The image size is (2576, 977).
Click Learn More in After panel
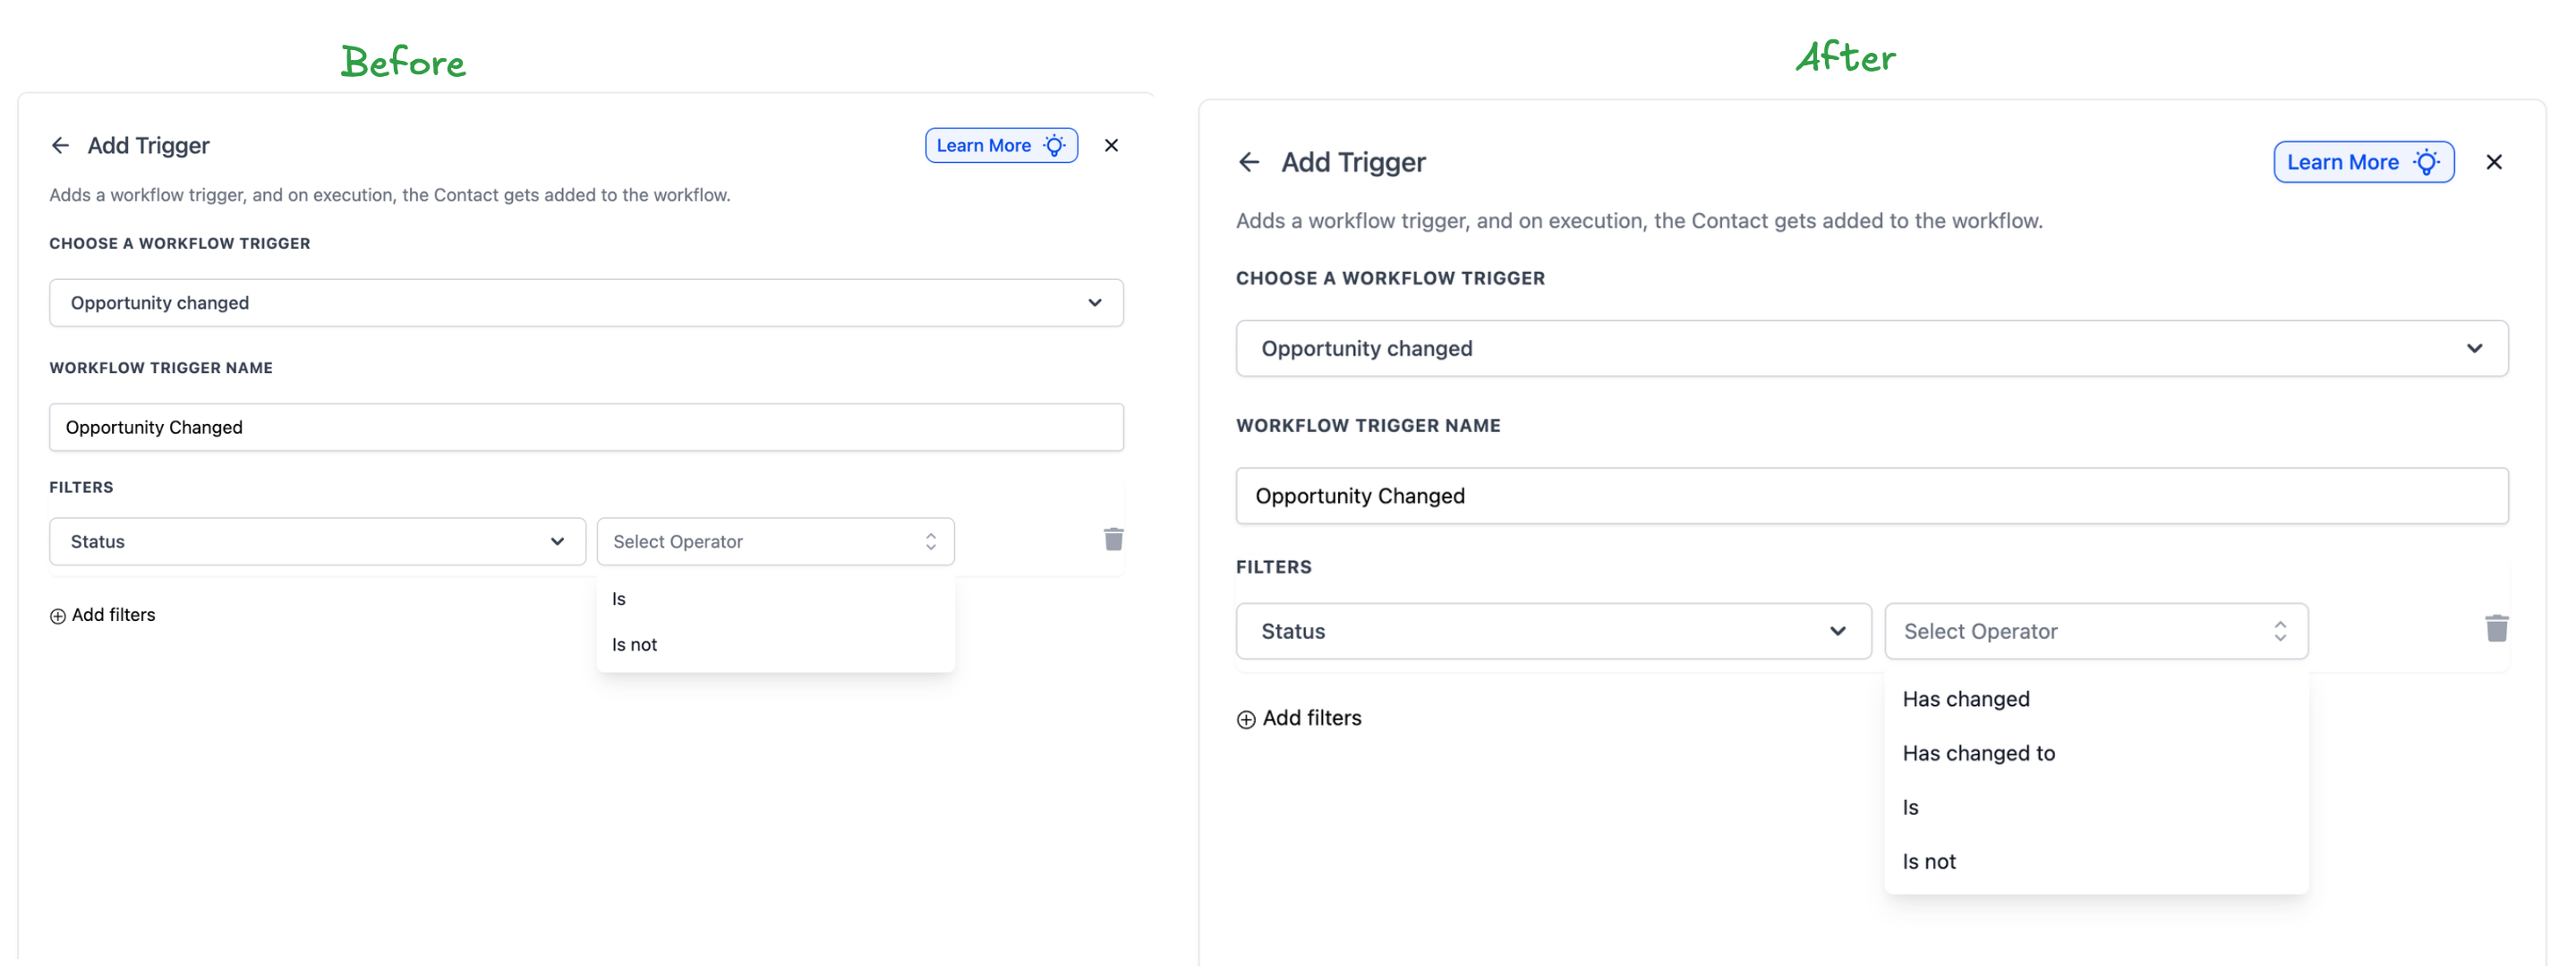(x=2363, y=163)
